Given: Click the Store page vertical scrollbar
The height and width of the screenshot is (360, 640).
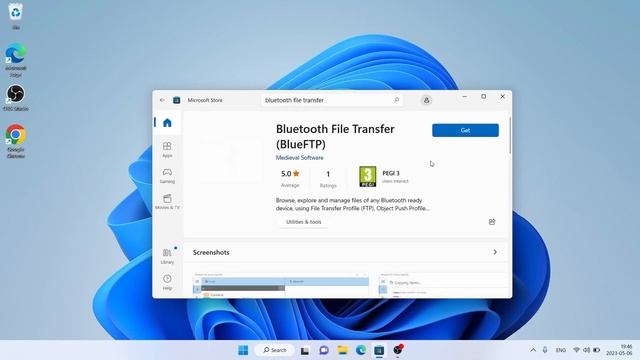Looking at the screenshot, I should [510, 136].
